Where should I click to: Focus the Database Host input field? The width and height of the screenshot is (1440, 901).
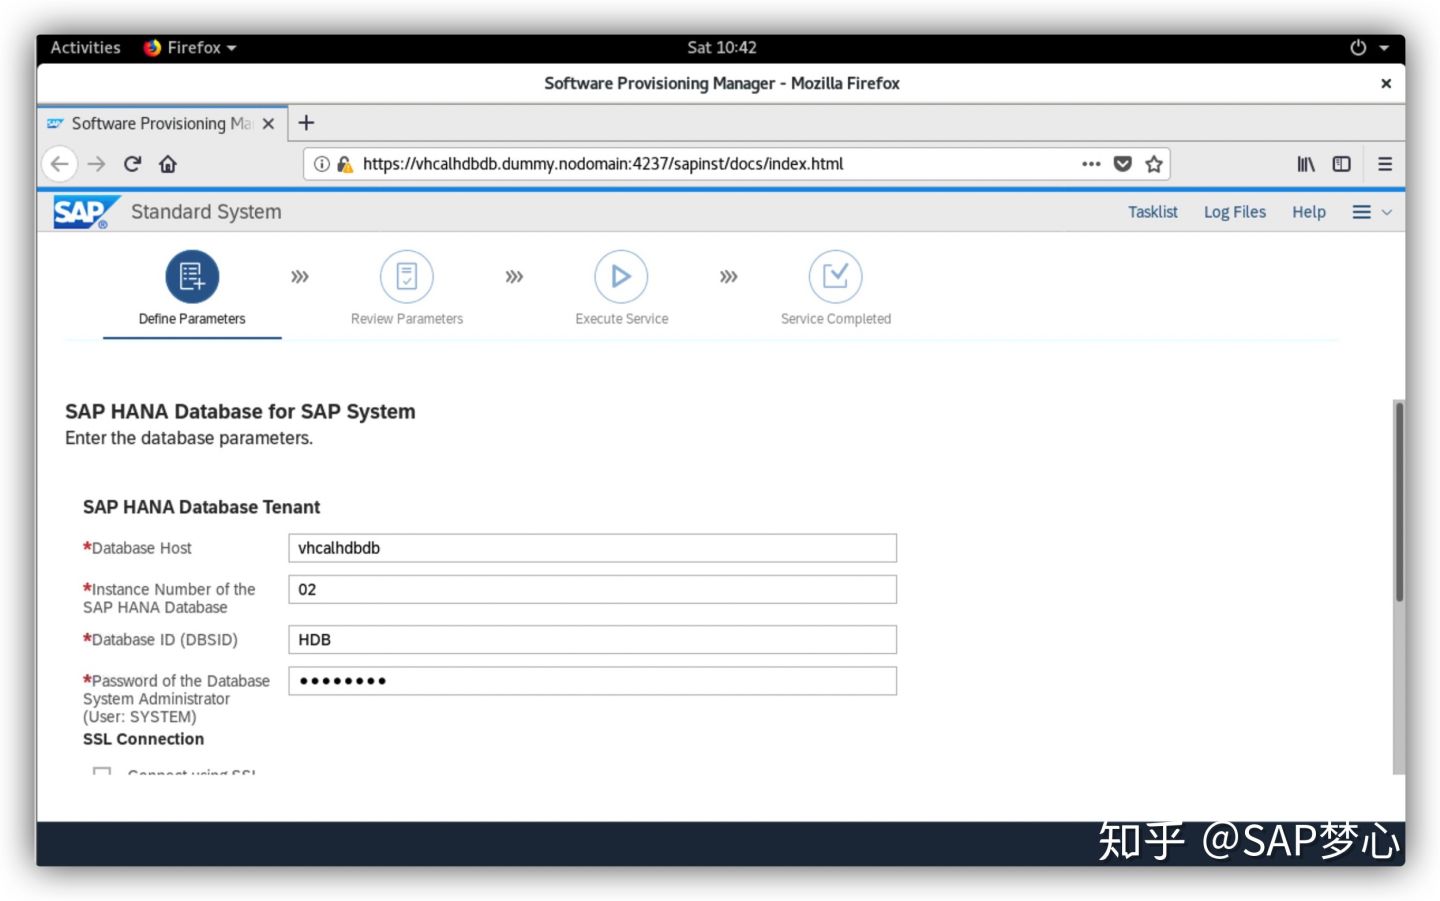point(592,548)
